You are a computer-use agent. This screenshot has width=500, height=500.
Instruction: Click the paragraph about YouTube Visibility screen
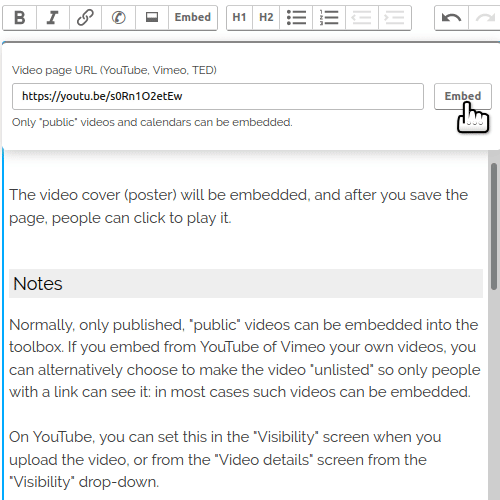point(225,459)
